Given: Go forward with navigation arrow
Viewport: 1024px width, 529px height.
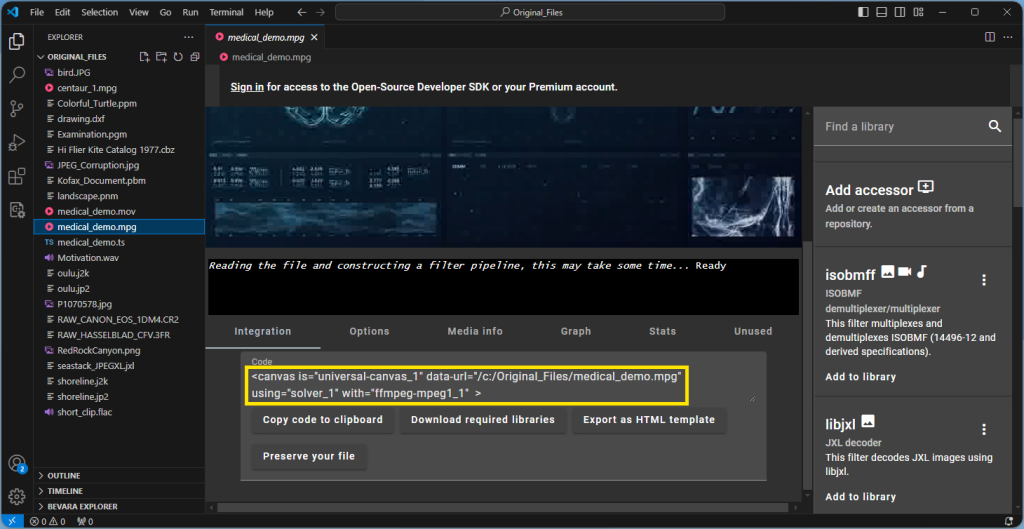Looking at the screenshot, I should tap(320, 12).
